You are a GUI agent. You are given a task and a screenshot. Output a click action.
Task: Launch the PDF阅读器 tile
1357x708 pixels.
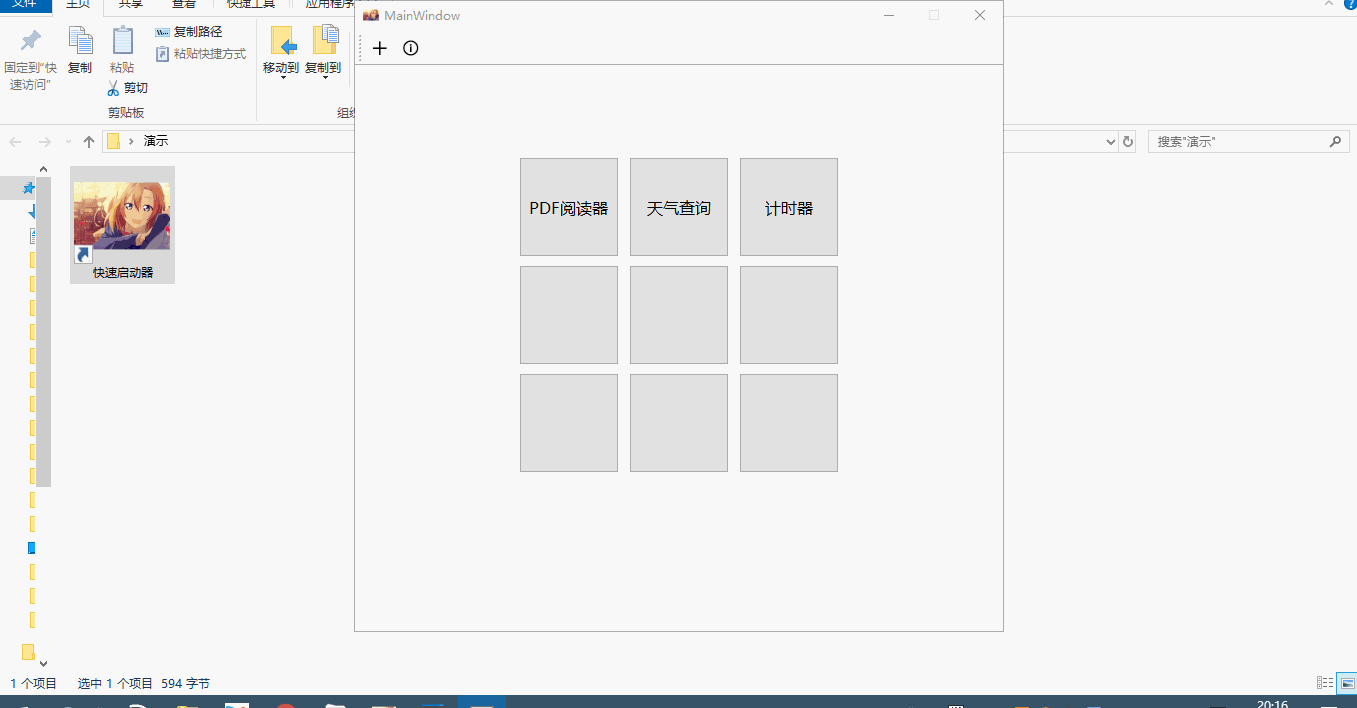coord(569,207)
